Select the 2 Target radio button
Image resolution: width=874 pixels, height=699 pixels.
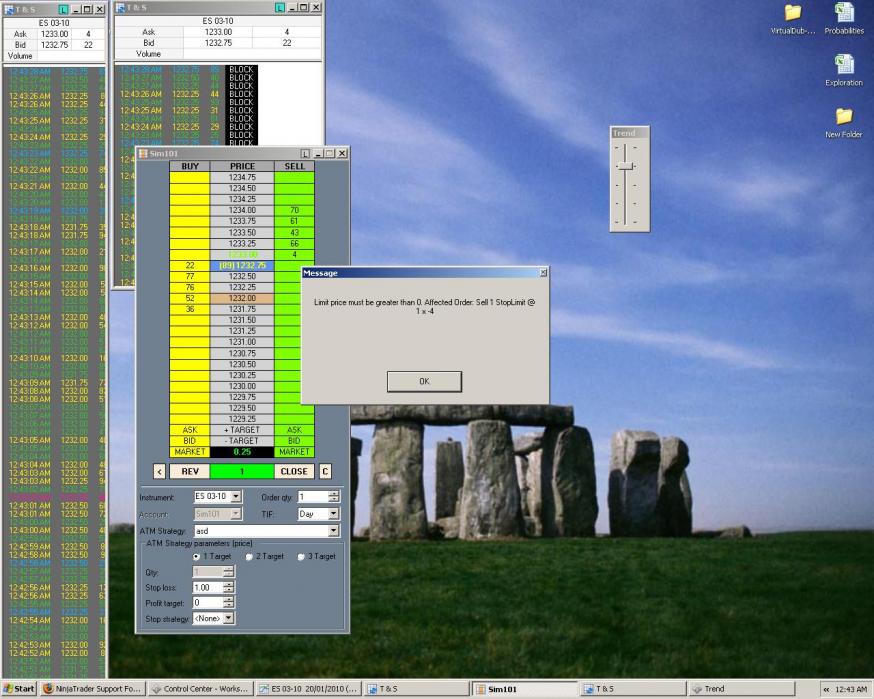coord(249,556)
